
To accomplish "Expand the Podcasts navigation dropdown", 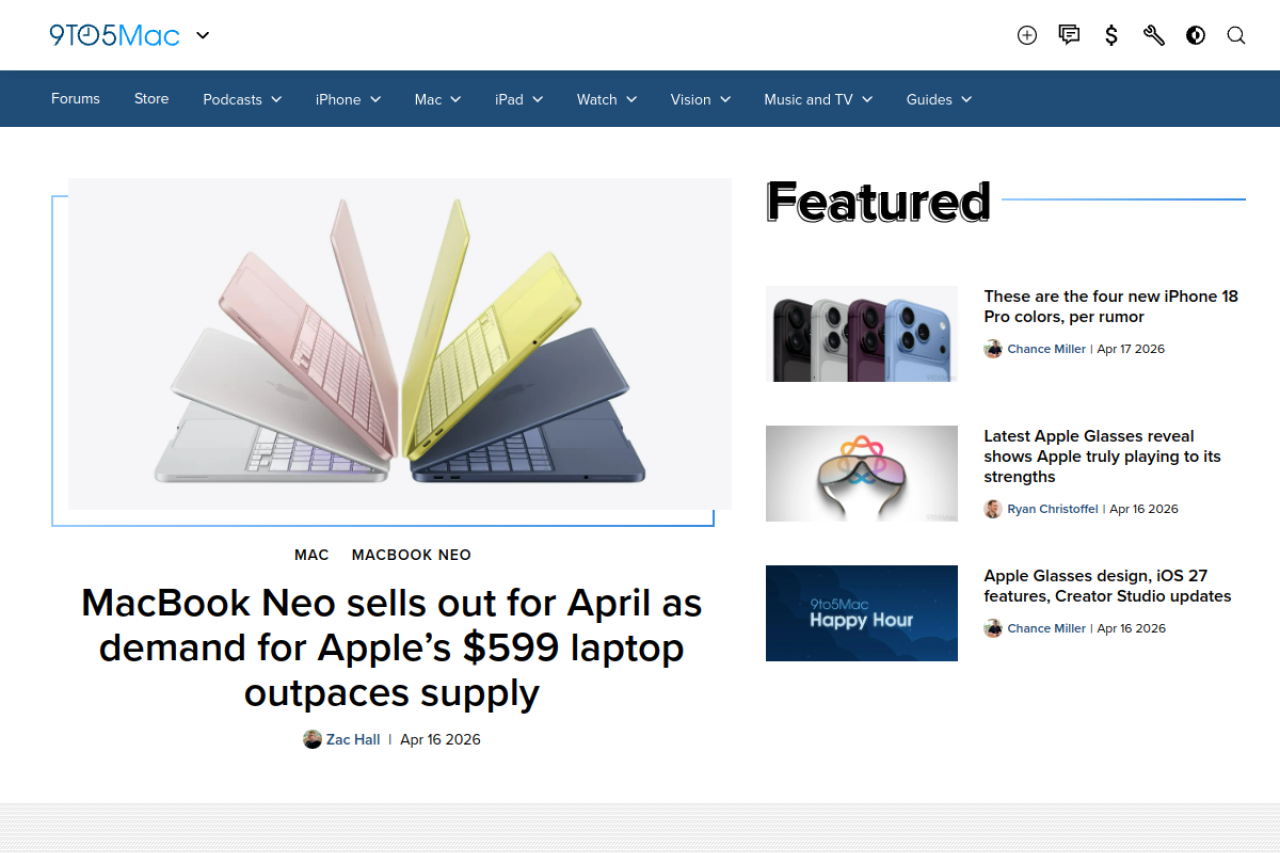I will click(x=242, y=99).
